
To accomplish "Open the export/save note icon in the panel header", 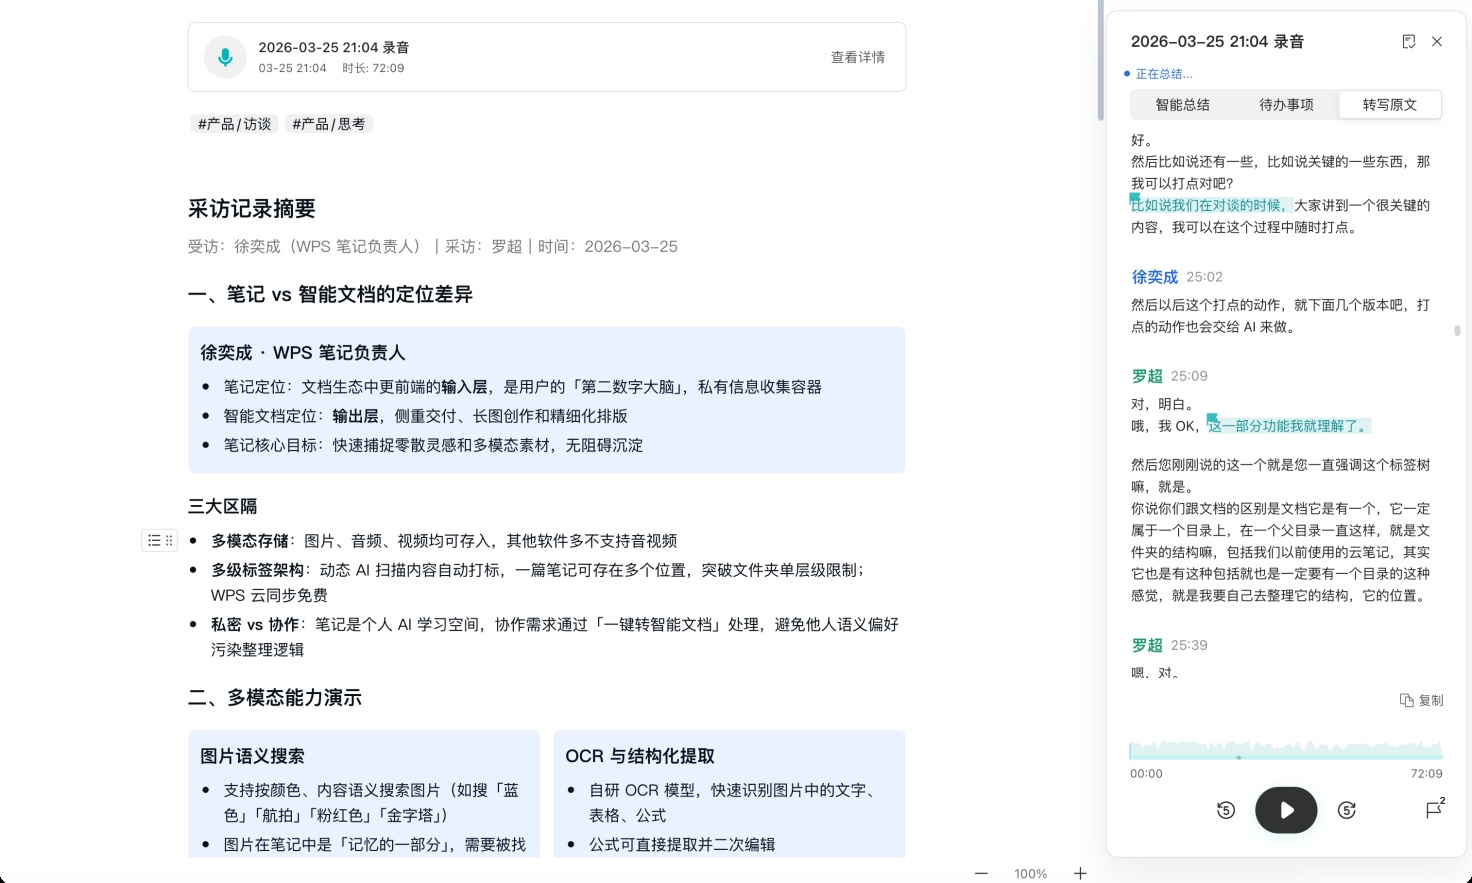I will pyautogui.click(x=1410, y=42).
